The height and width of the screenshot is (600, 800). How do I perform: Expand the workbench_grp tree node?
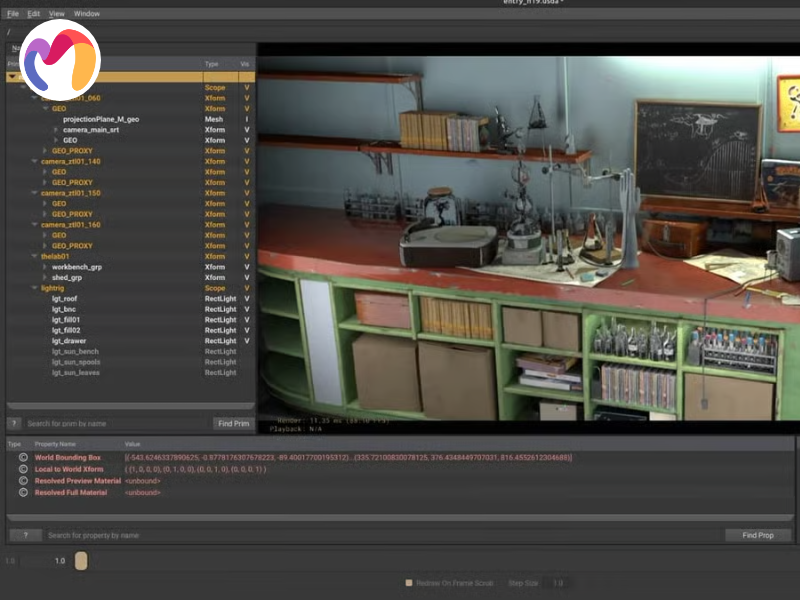[x=45, y=267]
